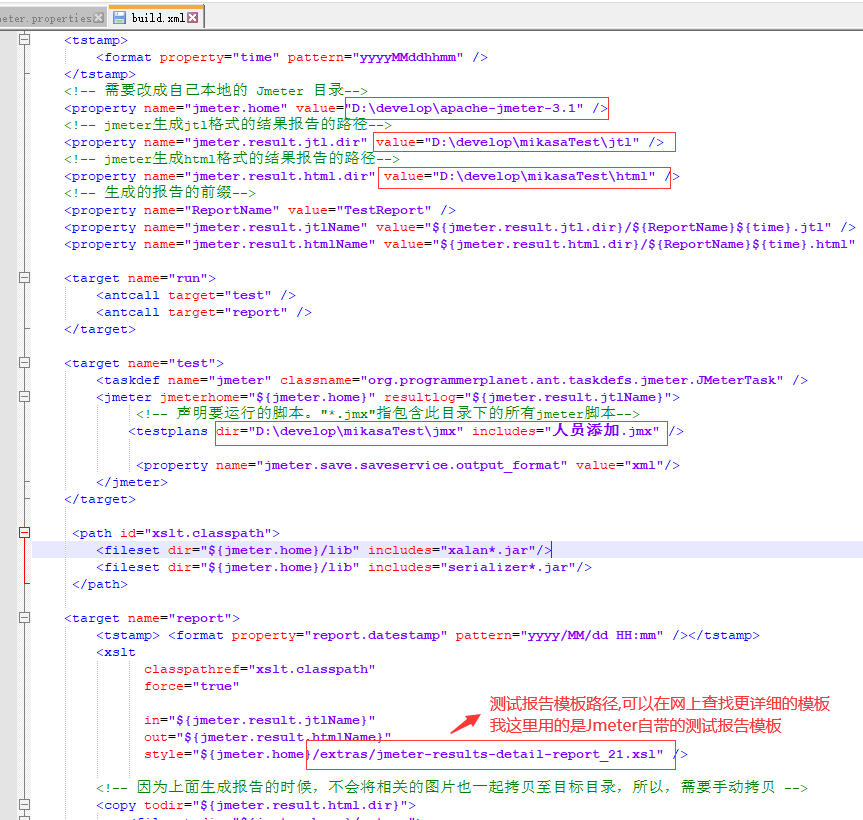Click the comment '需要改成自己本地的 Jmeter 目录'
Image resolution: width=863 pixels, height=820 pixels.
coord(216,90)
